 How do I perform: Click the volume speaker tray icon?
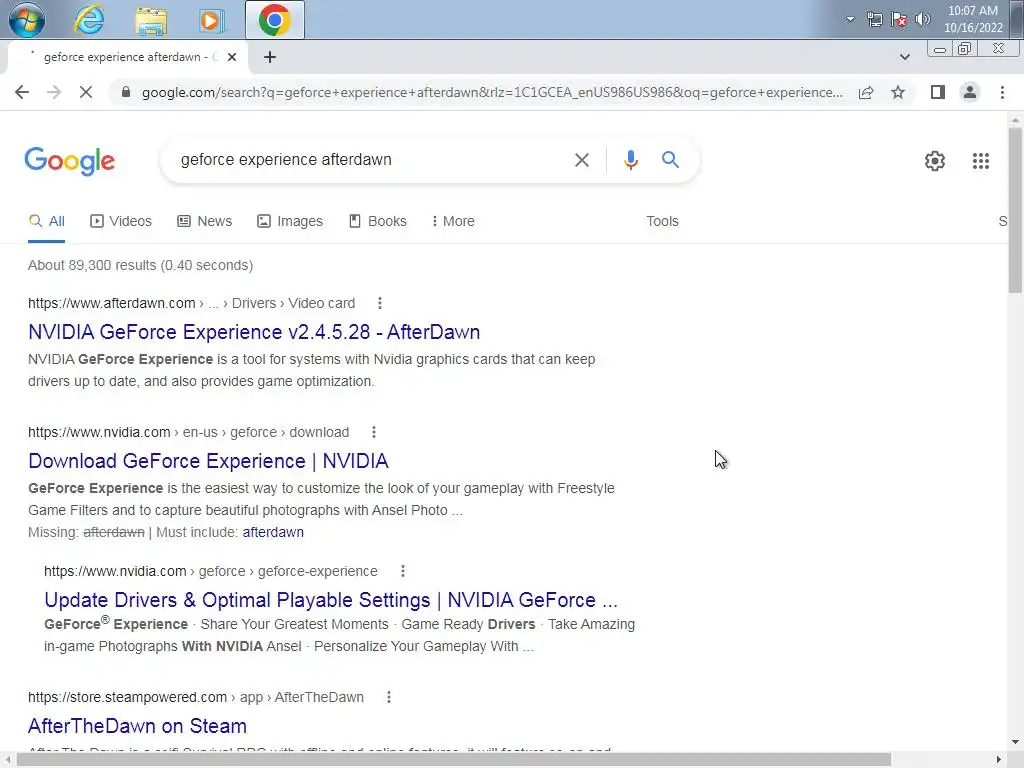pos(922,19)
